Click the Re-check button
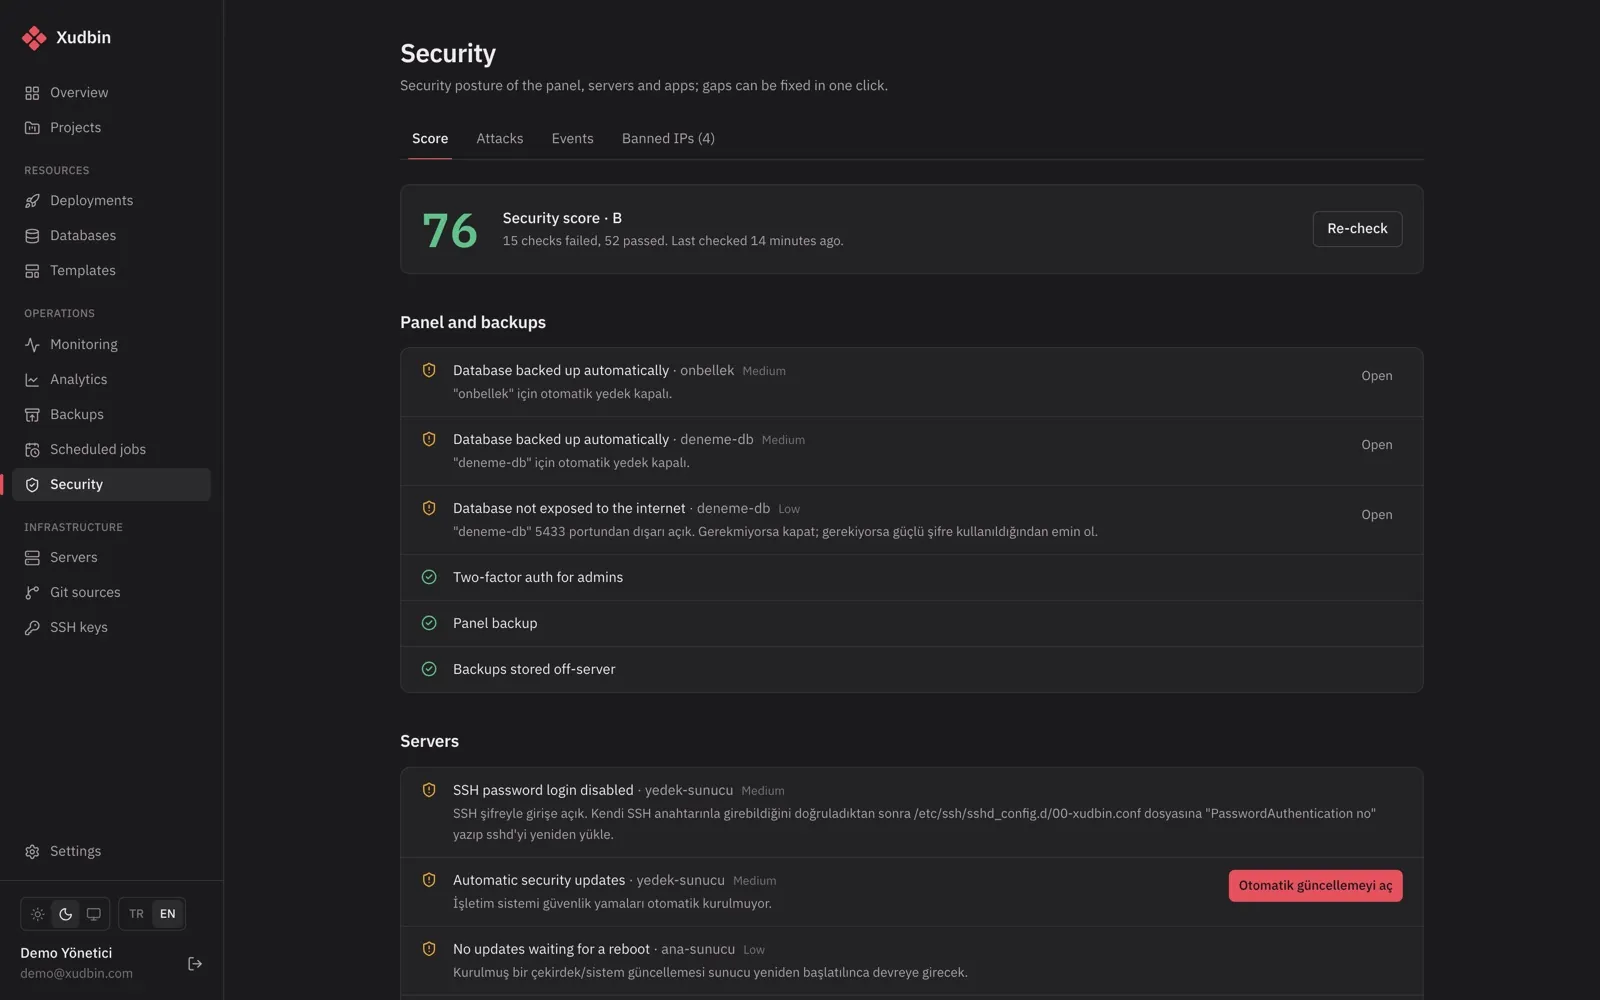 1357,229
